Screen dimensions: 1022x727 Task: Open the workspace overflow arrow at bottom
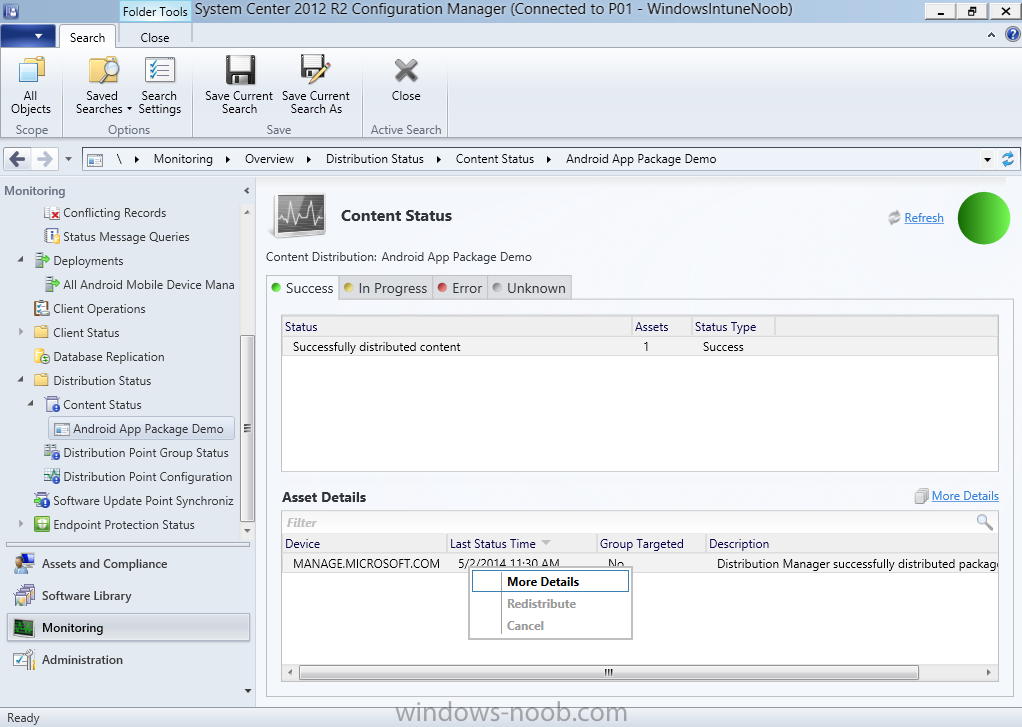tap(248, 690)
